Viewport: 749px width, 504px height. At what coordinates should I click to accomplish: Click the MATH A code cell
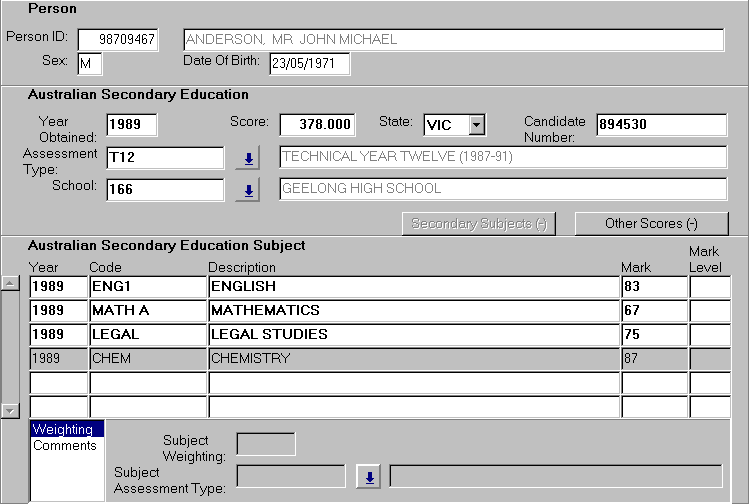click(147, 311)
